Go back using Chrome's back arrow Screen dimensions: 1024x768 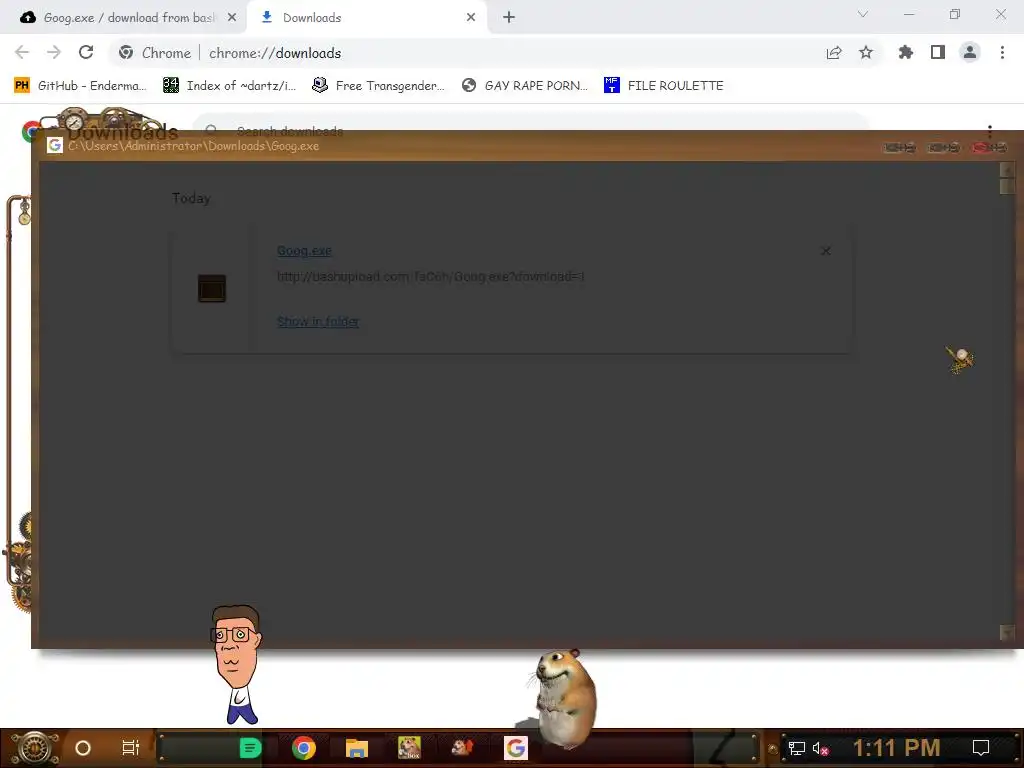[x=22, y=53]
